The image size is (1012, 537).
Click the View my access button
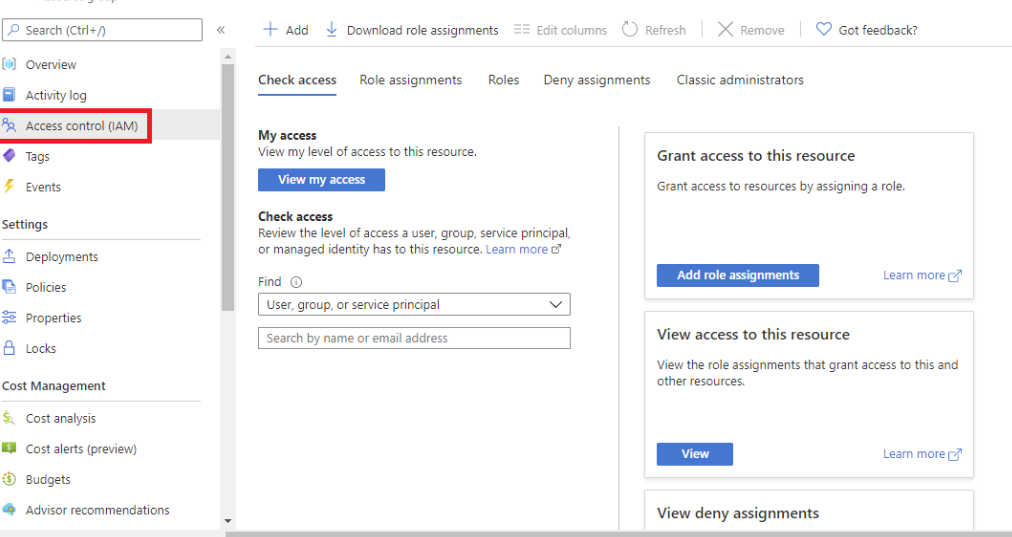click(321, 179)
